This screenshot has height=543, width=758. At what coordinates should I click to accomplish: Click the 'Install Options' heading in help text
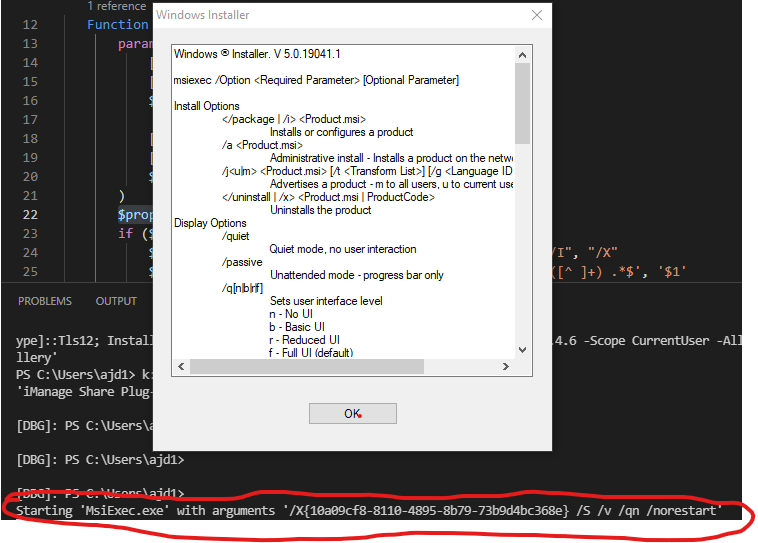206,106
